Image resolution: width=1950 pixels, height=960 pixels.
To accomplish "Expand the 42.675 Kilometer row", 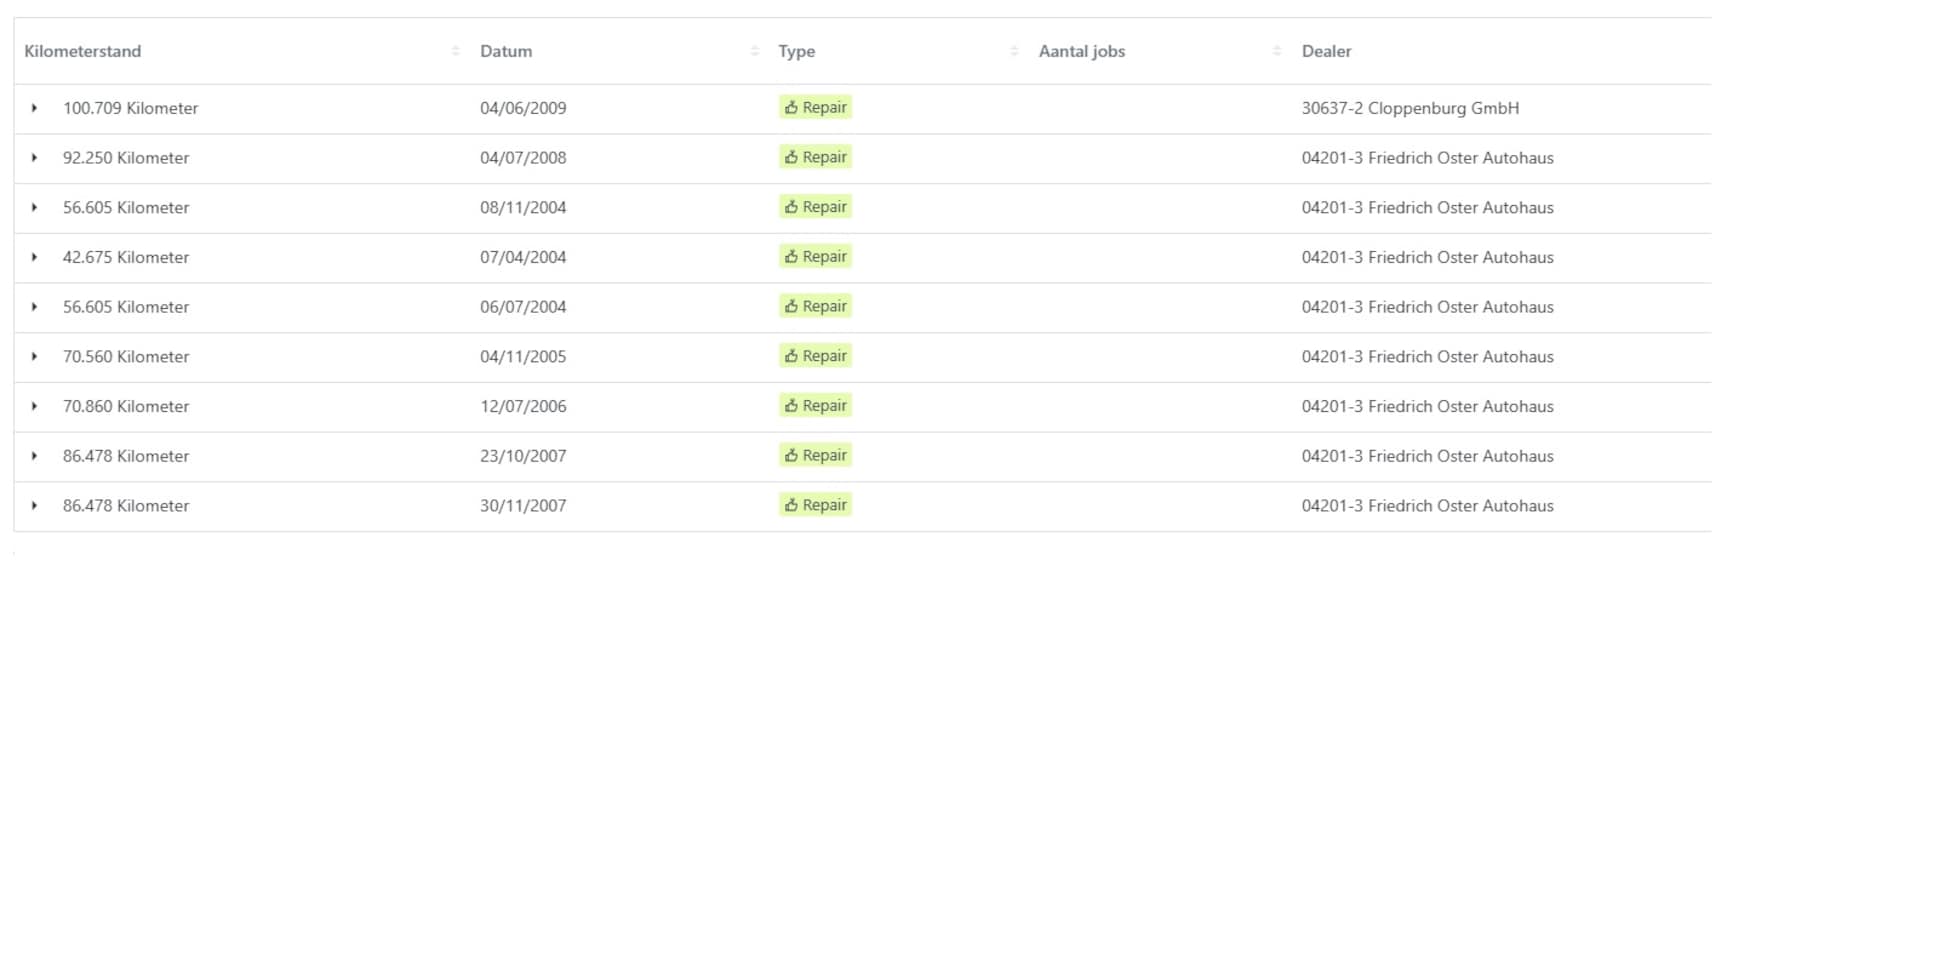I will click(34, 257).
